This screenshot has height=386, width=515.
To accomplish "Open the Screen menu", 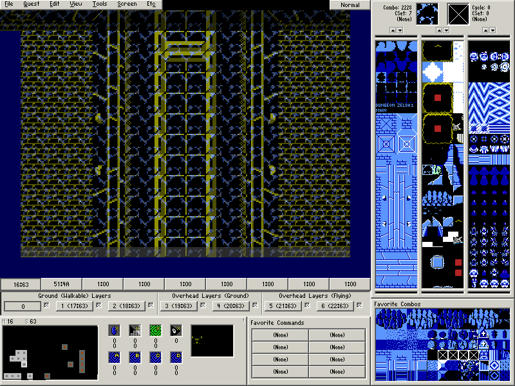I will point(127,4).
